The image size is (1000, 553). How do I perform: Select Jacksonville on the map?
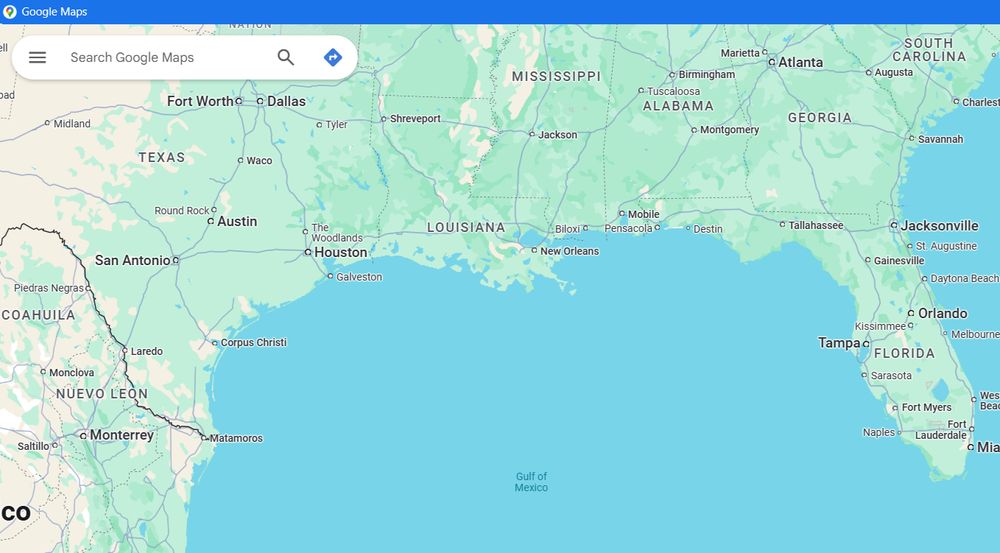coord(939,226)
